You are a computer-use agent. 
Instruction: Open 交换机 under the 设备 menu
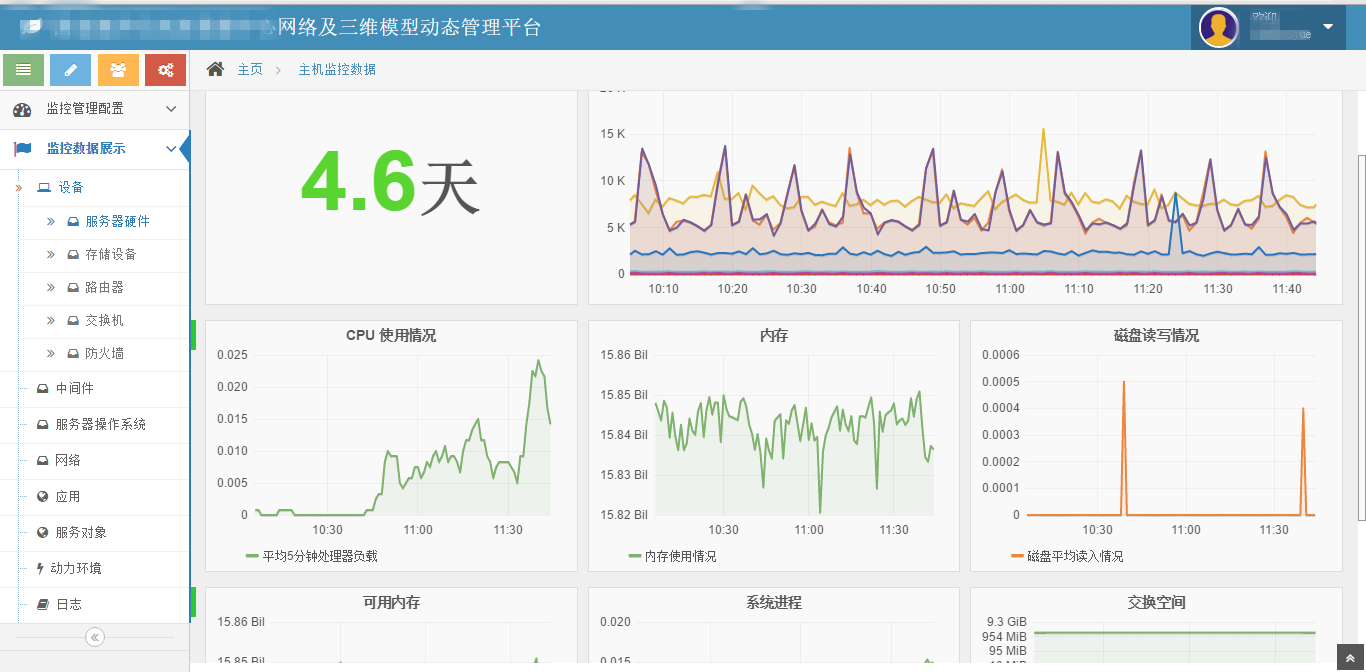tap(104, 320)
